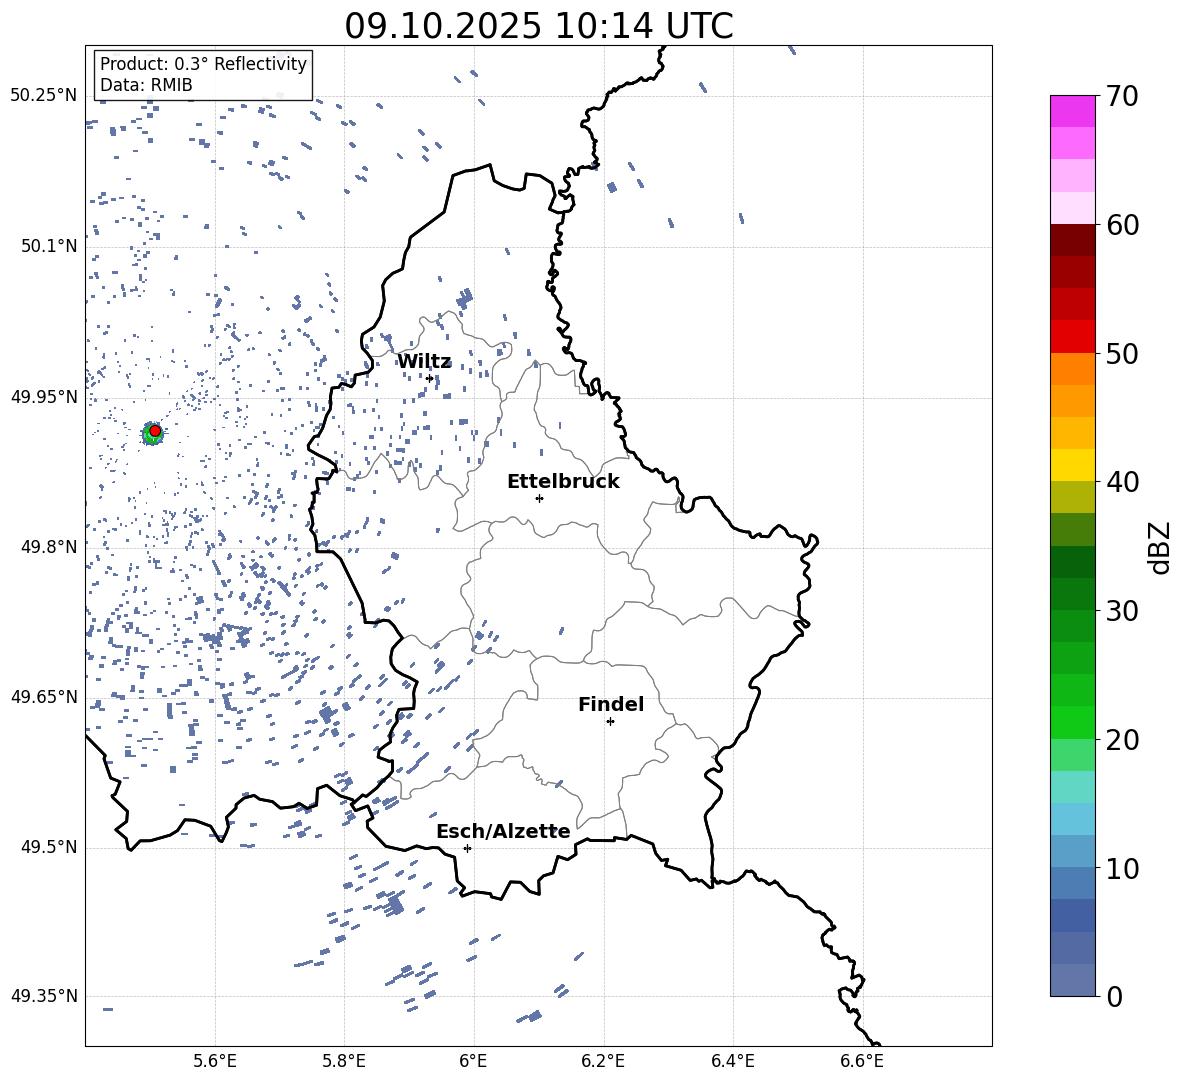The width and height of the screenshot is (1184, 1081).
Task: Click the 49.35°N latitude label
Action: [x=44, y=996]
